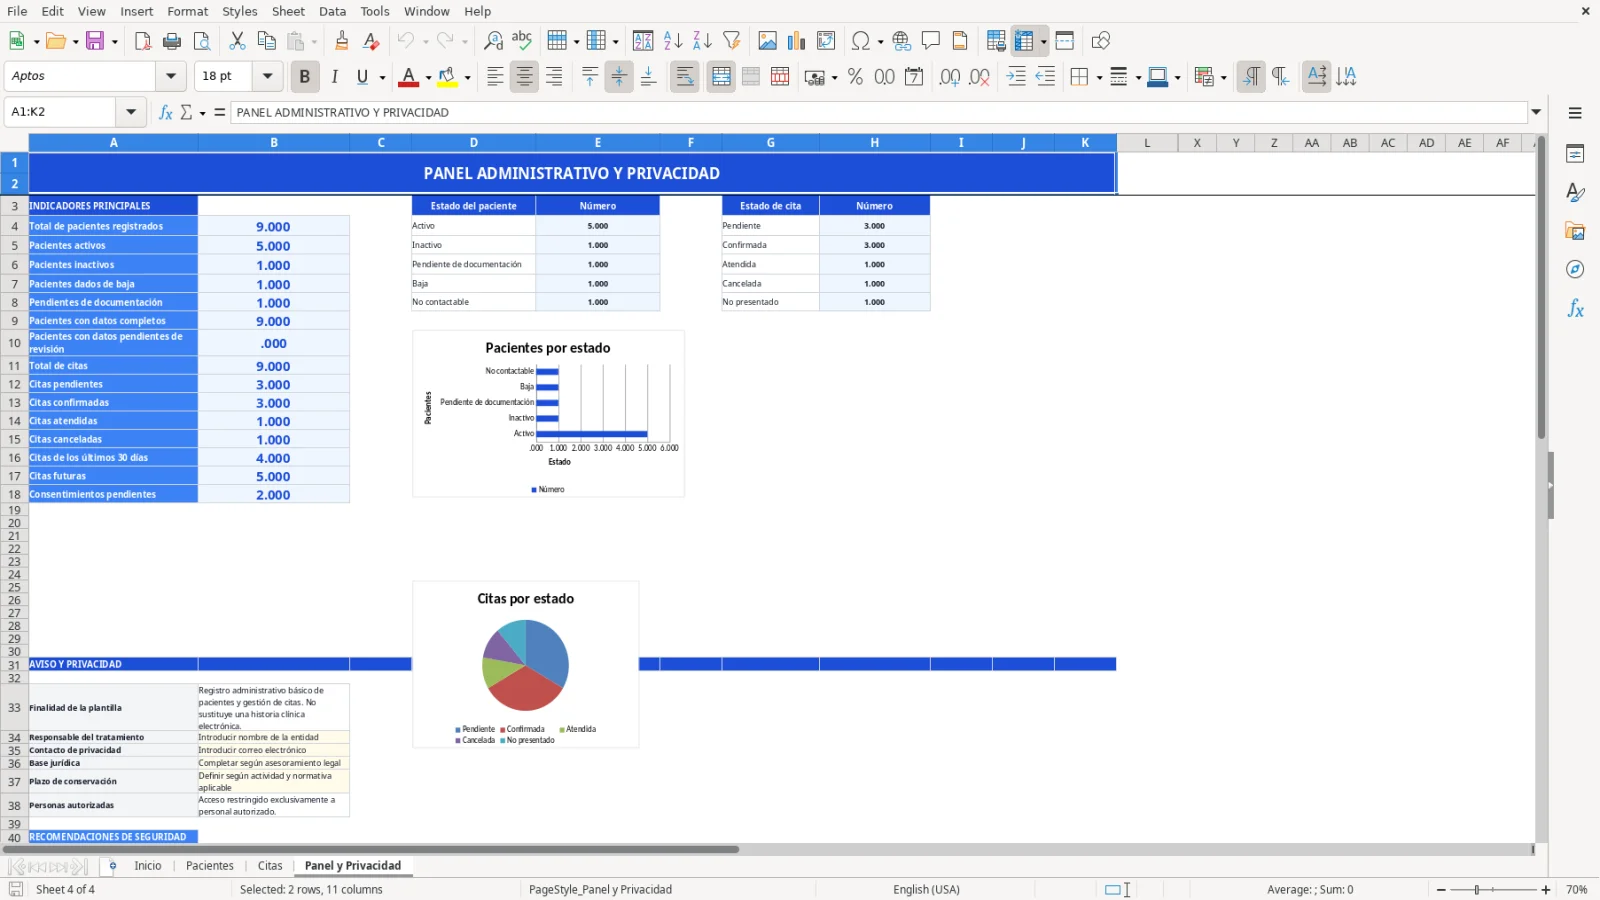Select row 10 header

click(14, 343)
